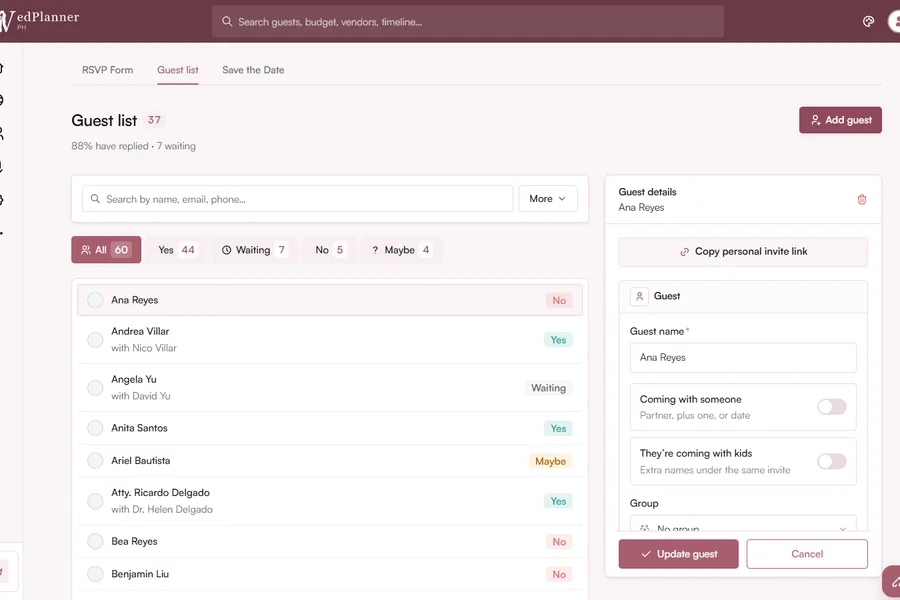
Task: Click the theme palette icon in header
Action: [x=868, y=22]
